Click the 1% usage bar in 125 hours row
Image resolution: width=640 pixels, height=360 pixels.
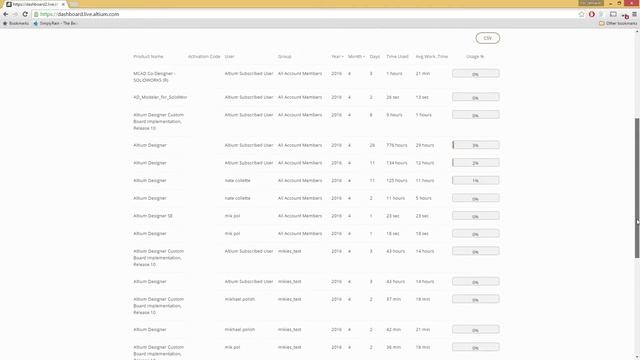tap(476, 180)
